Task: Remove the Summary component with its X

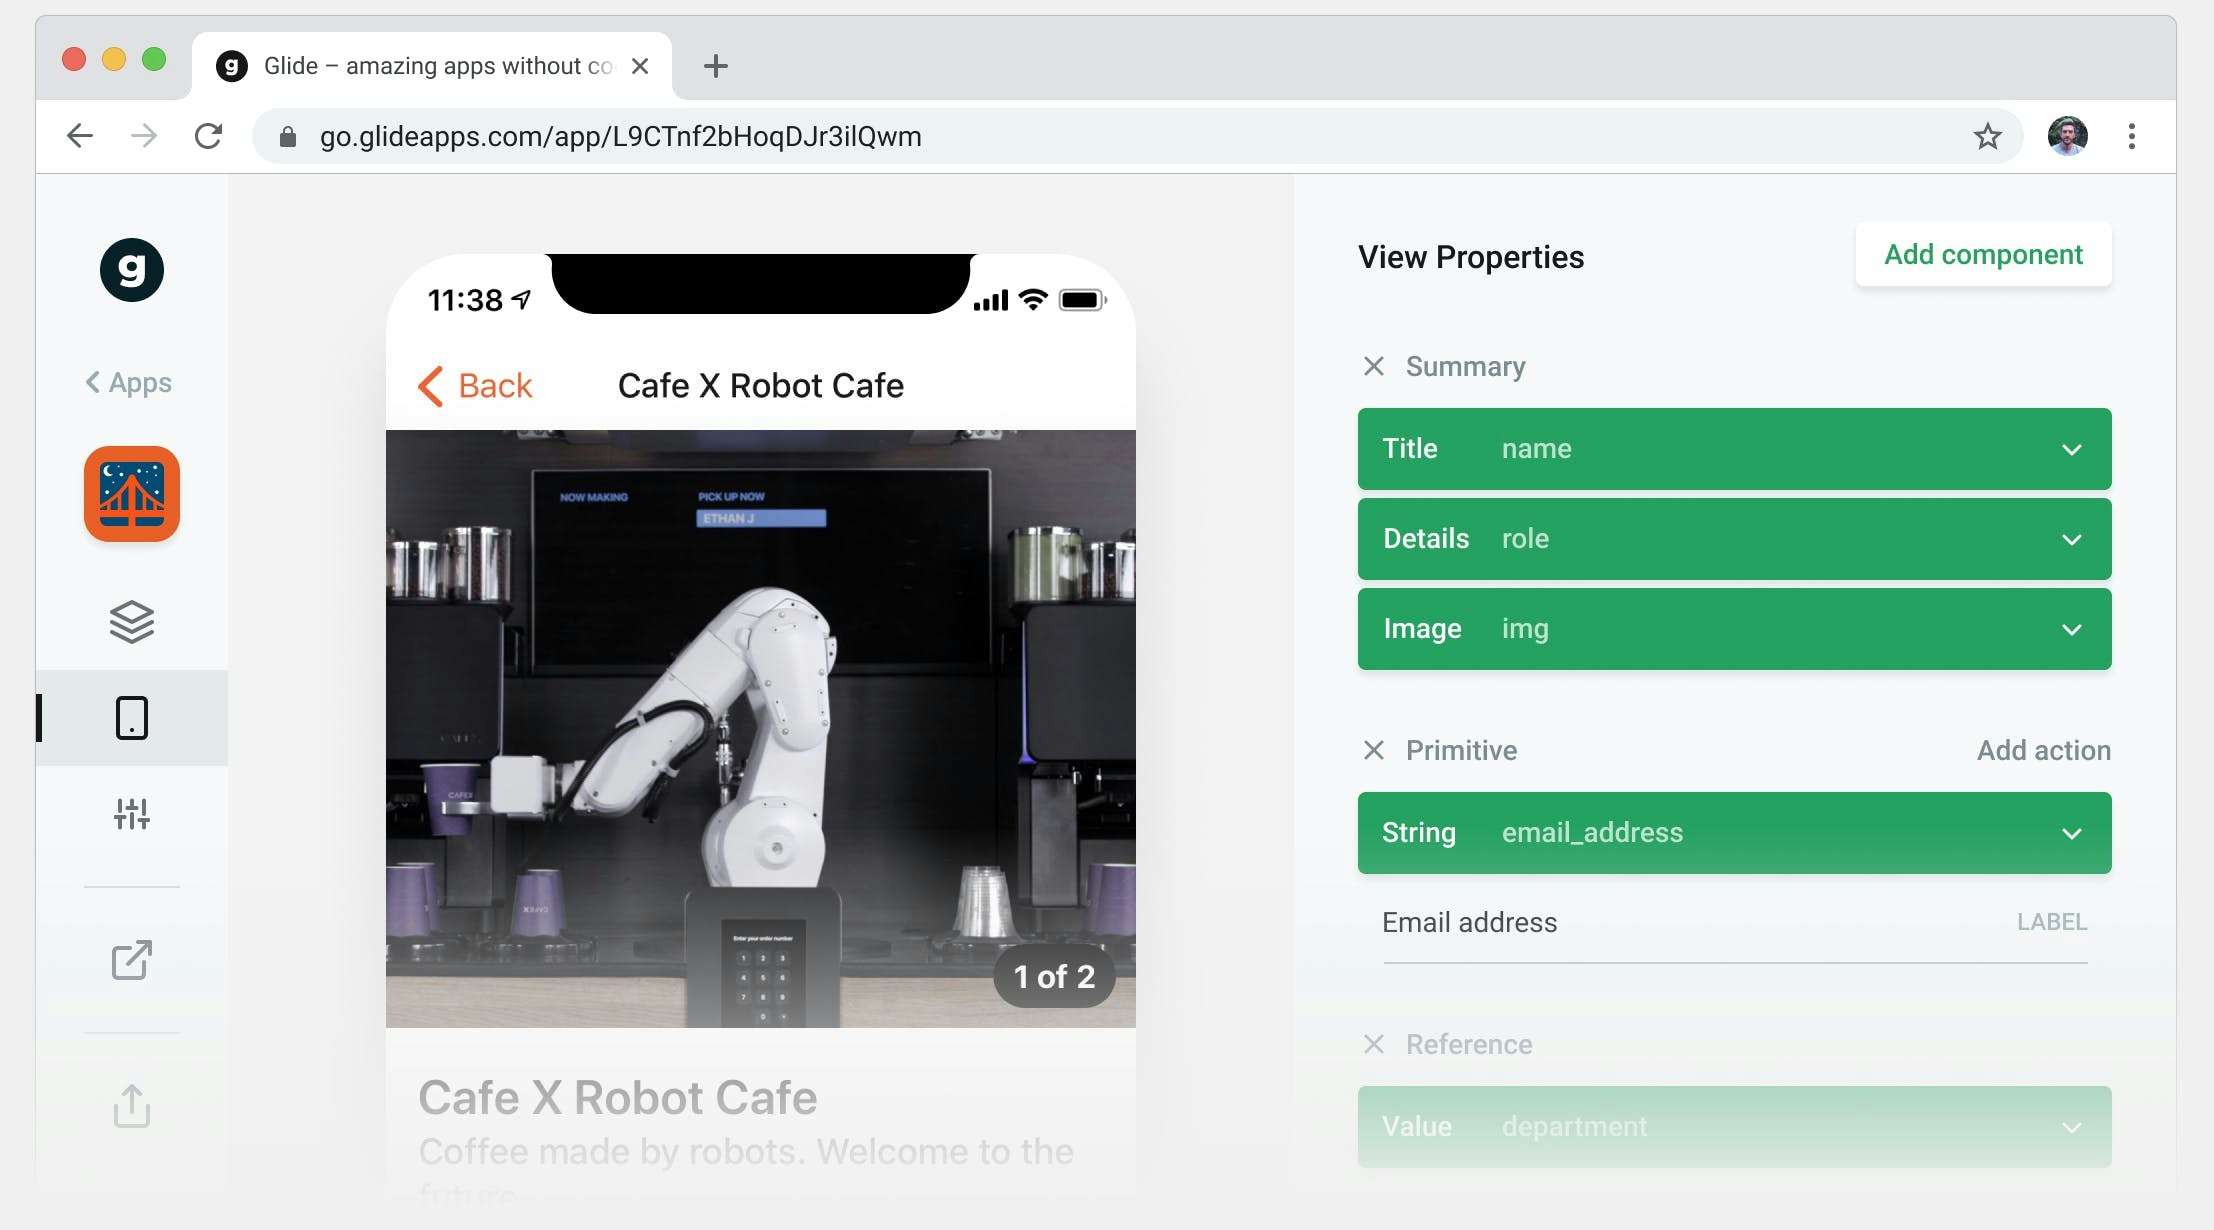Action: (1374, 366)
